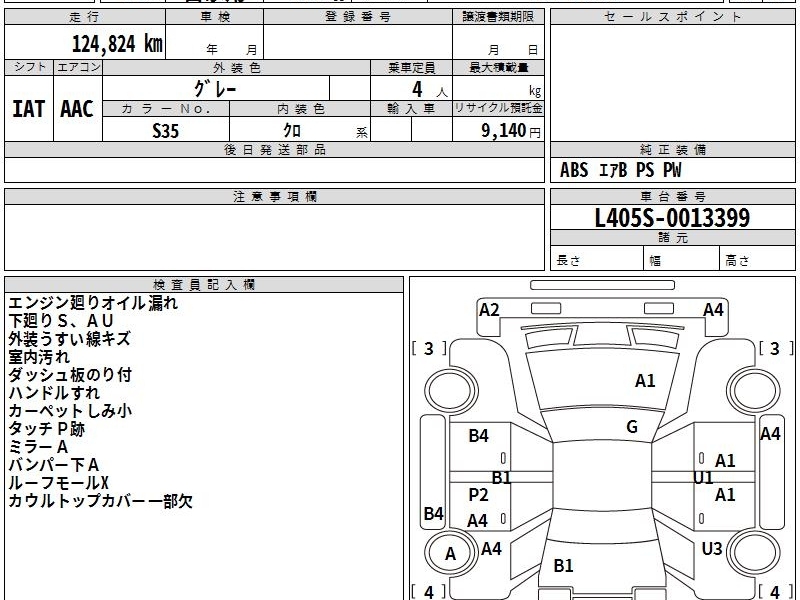The width and height of the screenshot is (800, 600).
Task: Click the 外装色 header cell
Action: (x=237, y=68)
